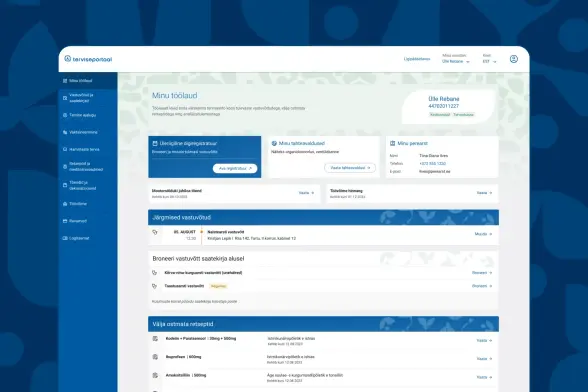
Task: Click the ID code 44702011227
Action: click(444, 106)
